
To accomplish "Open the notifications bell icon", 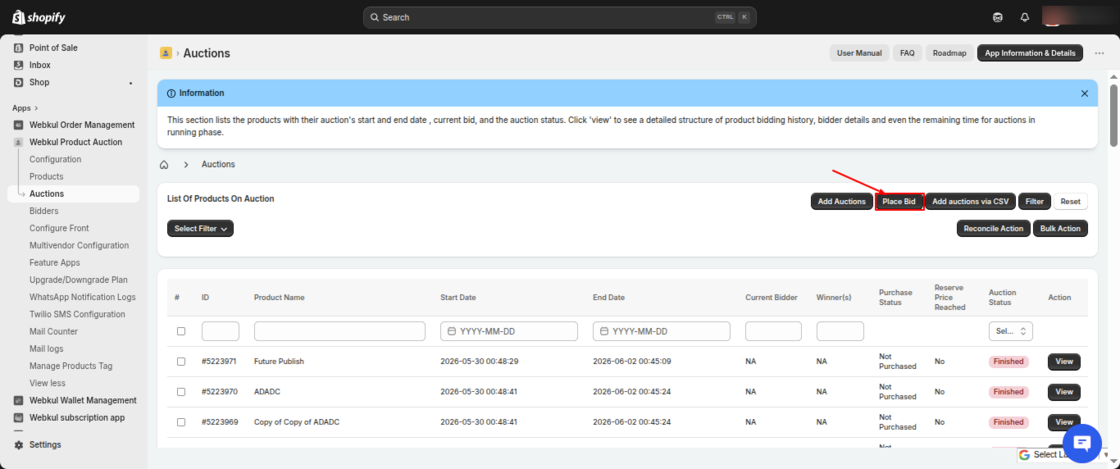I will [1025, 17].
